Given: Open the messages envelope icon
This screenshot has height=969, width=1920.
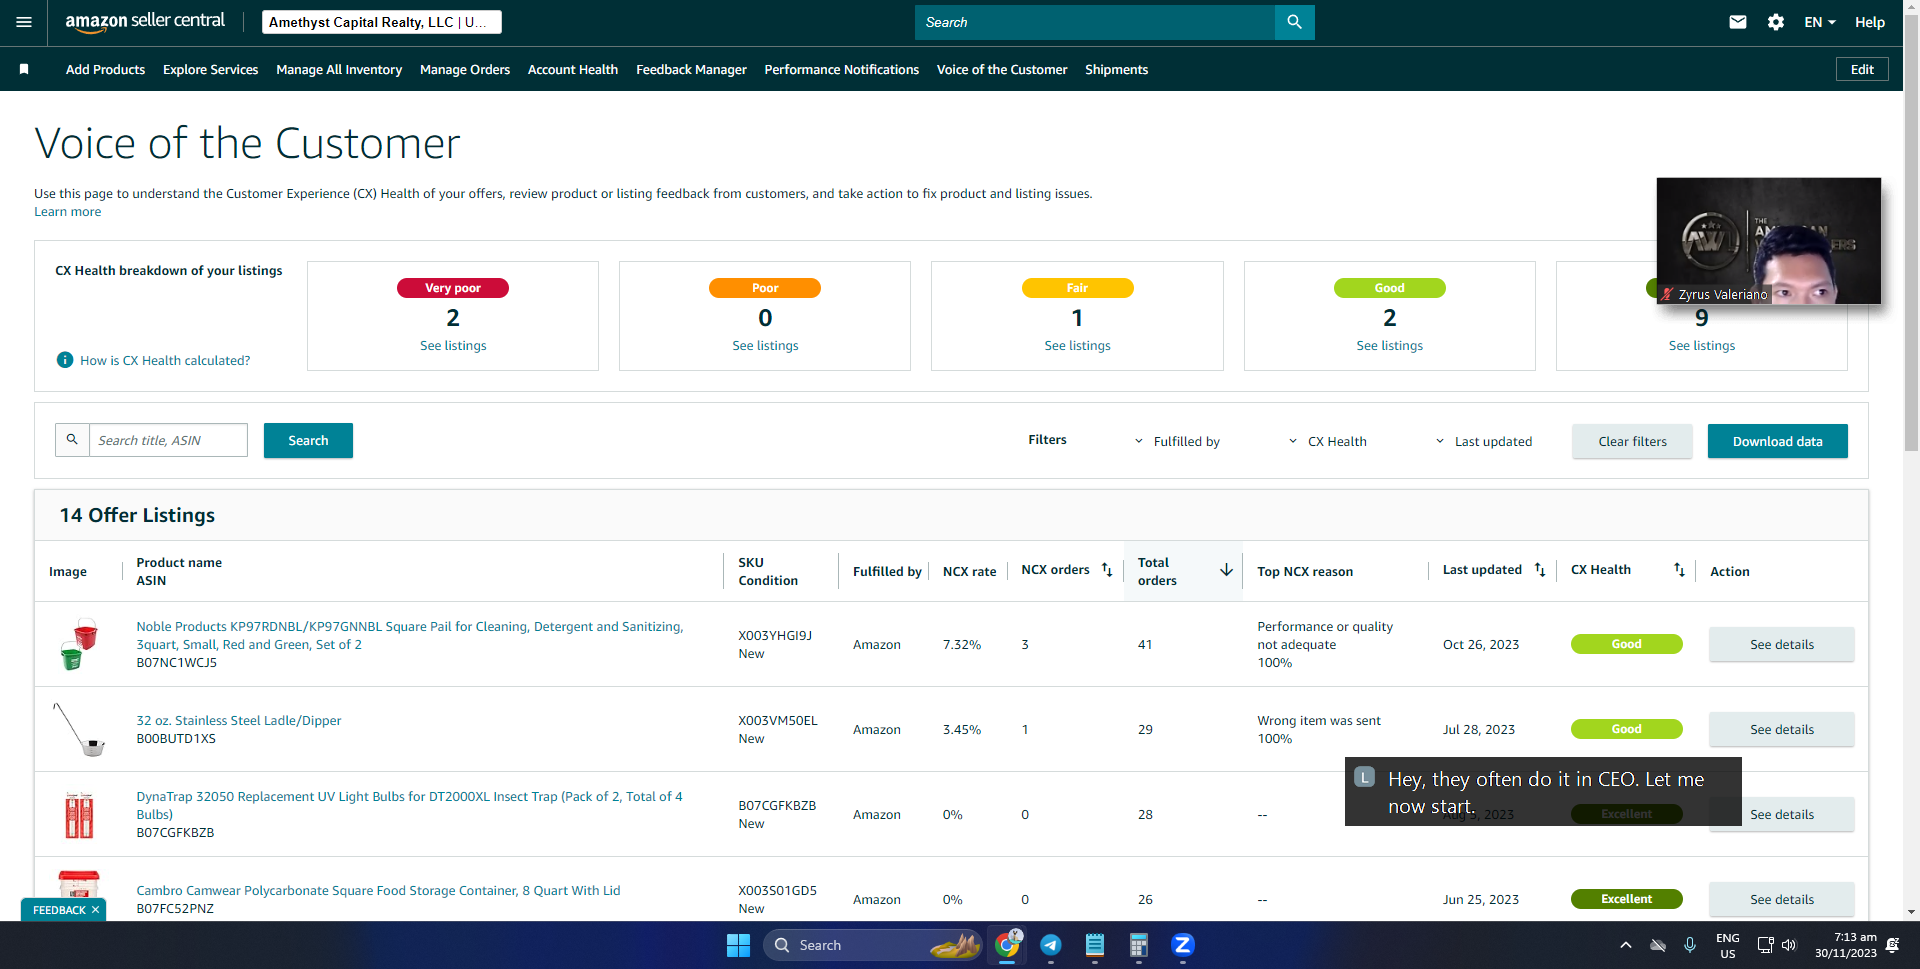Looking at the screenshot, I should 1738,22.
